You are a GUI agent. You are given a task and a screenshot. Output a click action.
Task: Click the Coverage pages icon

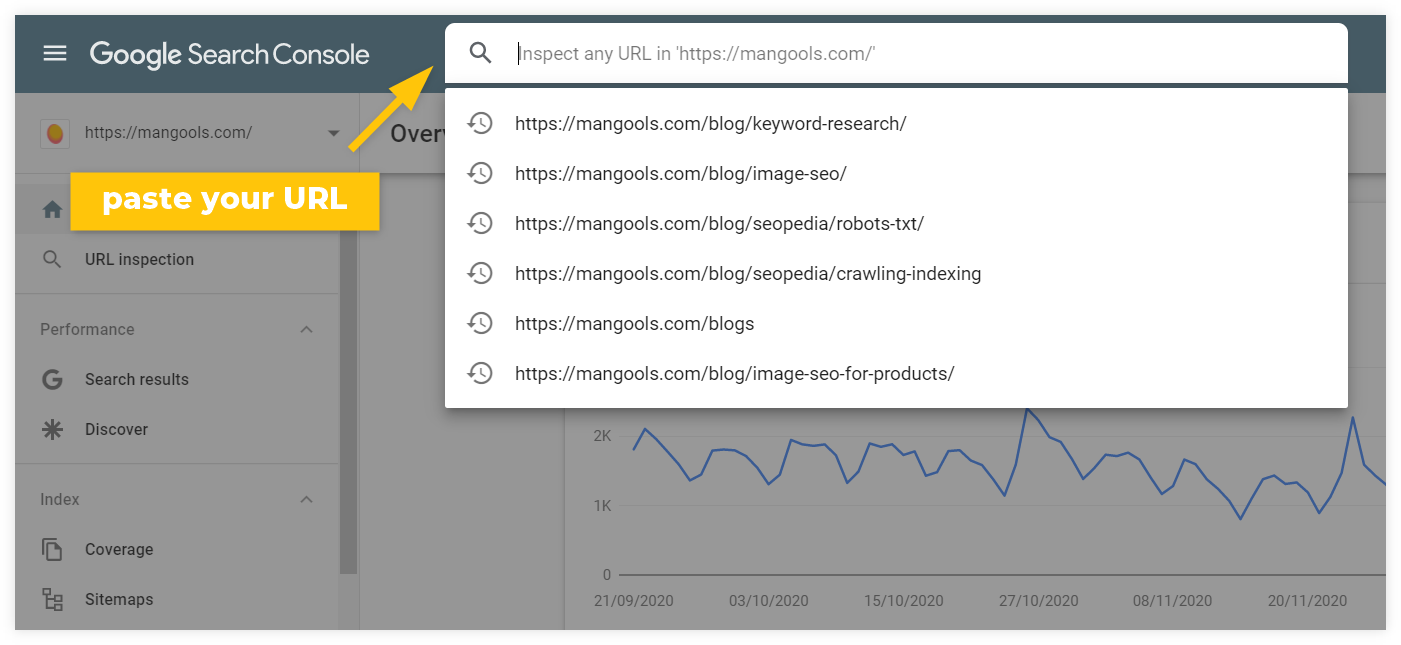tap(53, 549)
